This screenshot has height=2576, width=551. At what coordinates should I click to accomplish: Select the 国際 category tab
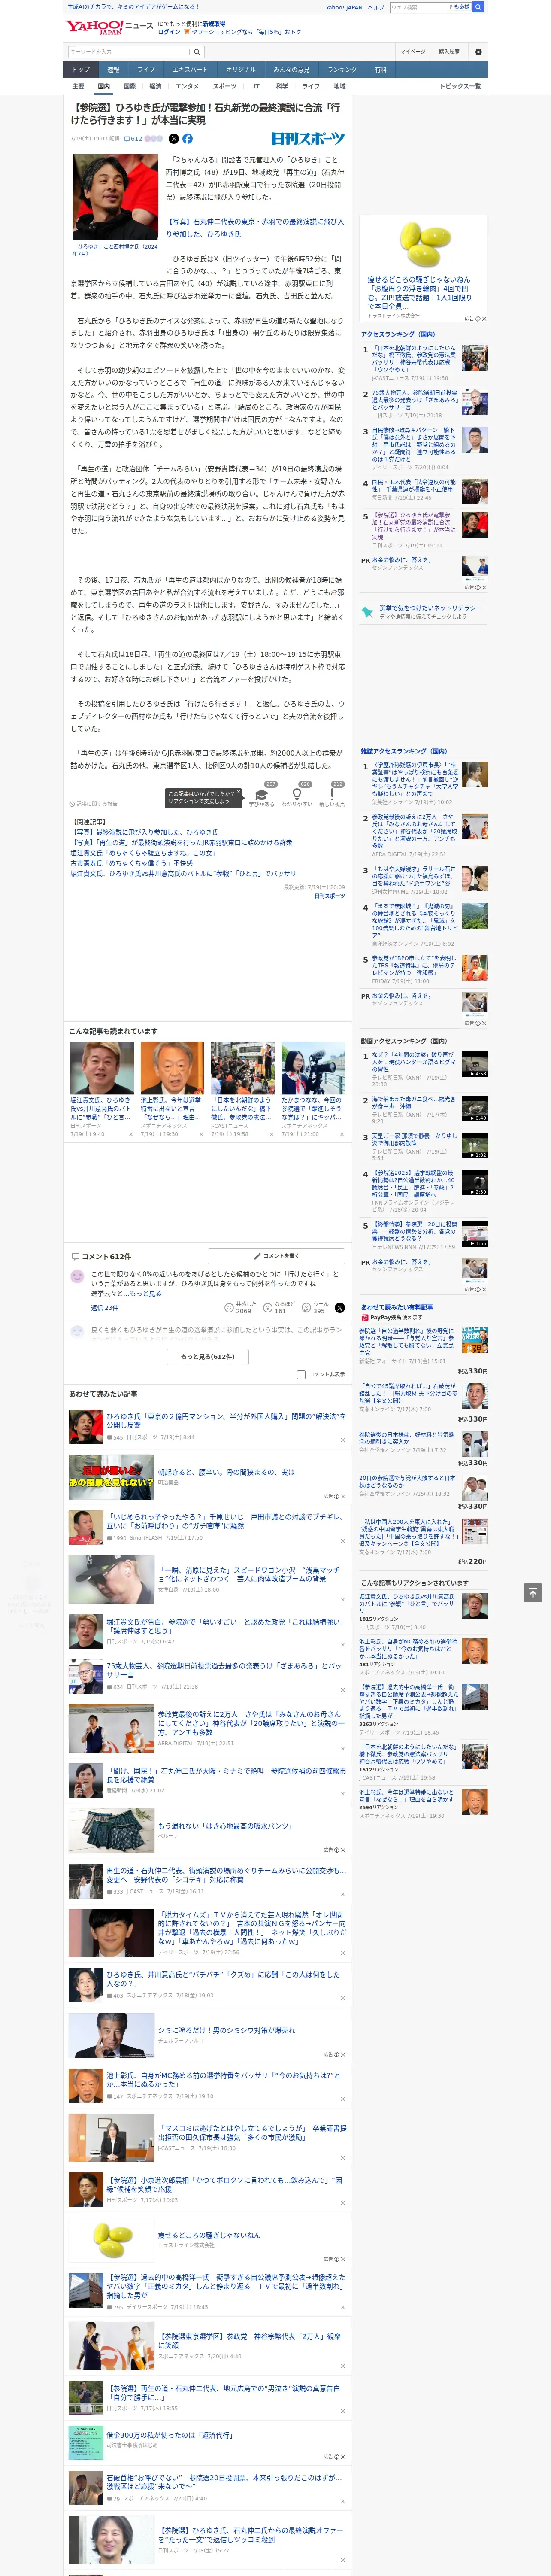click(129, 86)
